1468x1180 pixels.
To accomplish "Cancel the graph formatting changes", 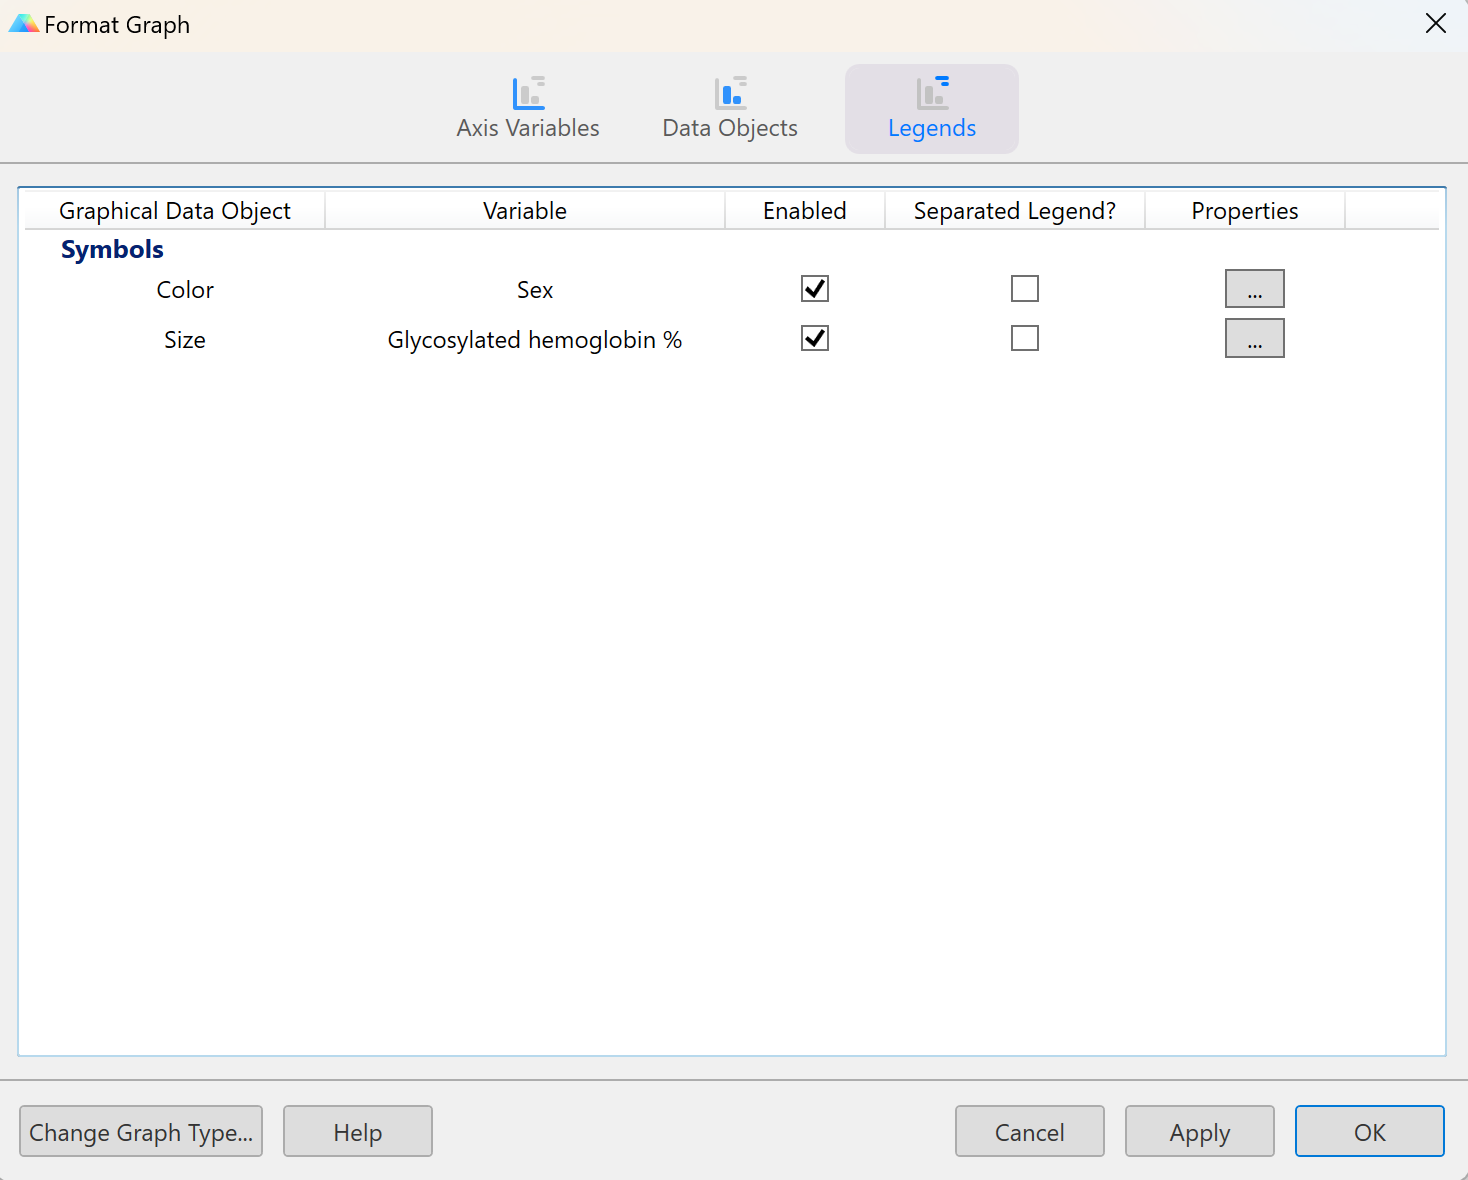I will [x=1029, y=1131].
